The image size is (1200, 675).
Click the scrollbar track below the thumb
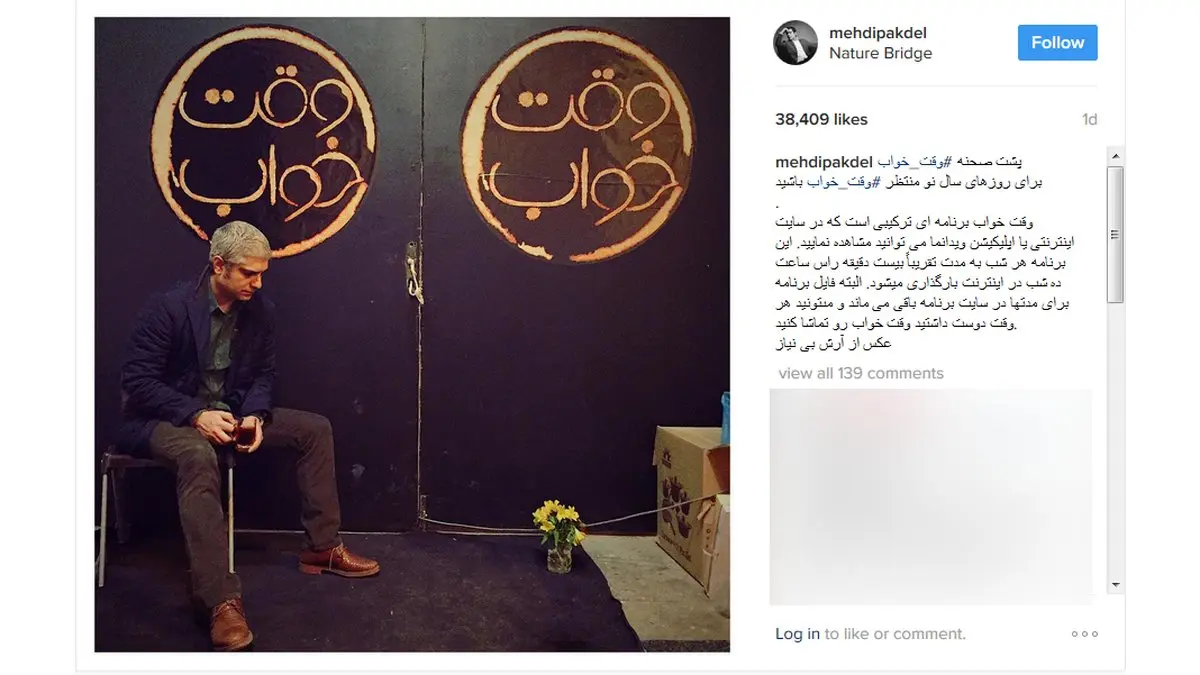coord(1115,440)
